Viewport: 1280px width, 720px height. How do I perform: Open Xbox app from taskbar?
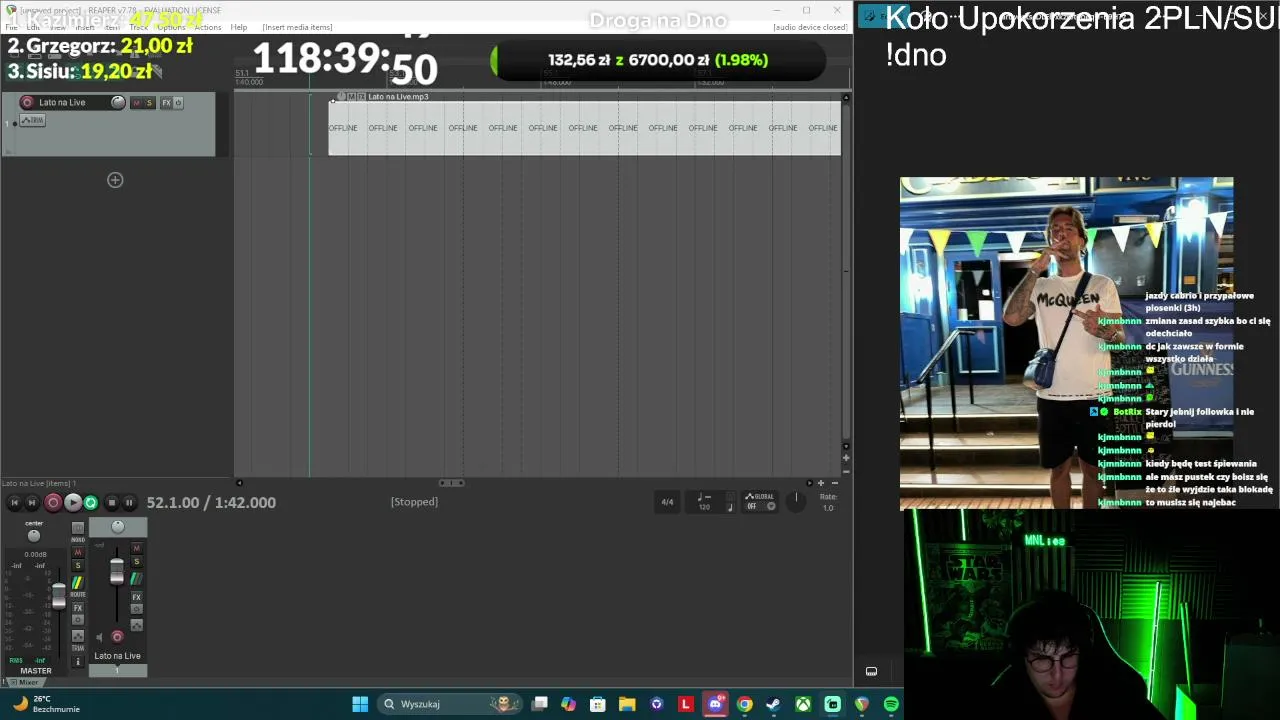803,704
